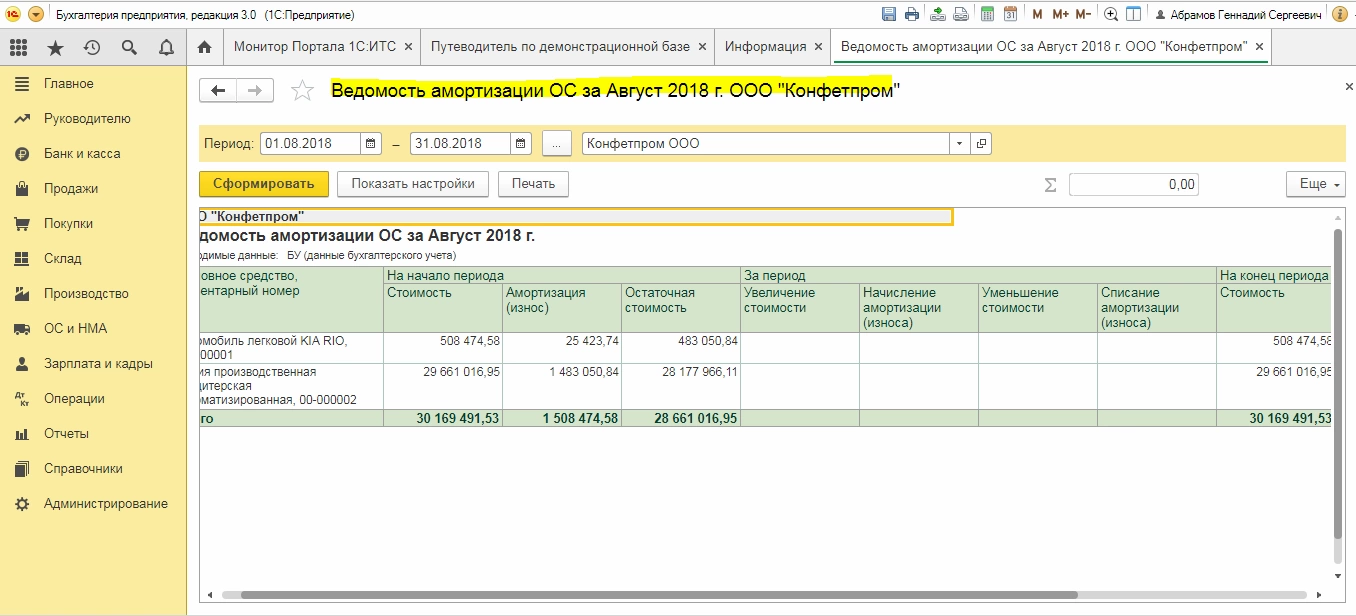Viewport: 1356px width, 616px height.
Task: Open the period selection ellipsis button
Action: click(x=556, y=143)
